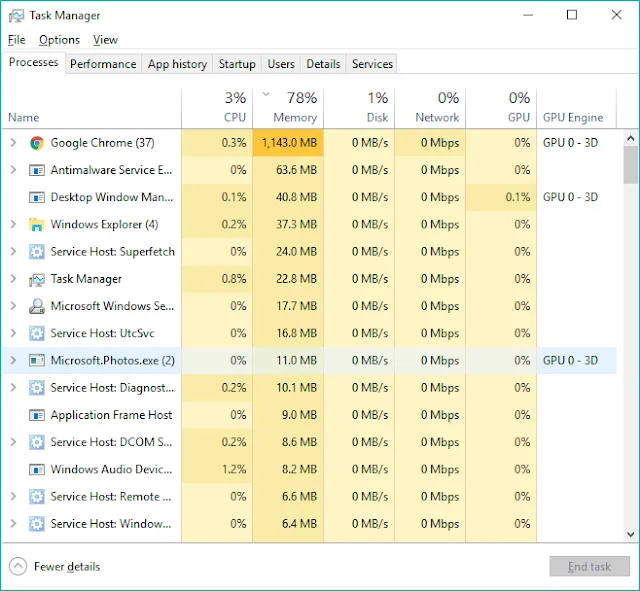Switch to the App history tab
This screenshot has width=640, height=591.
(x=177, y=64)
